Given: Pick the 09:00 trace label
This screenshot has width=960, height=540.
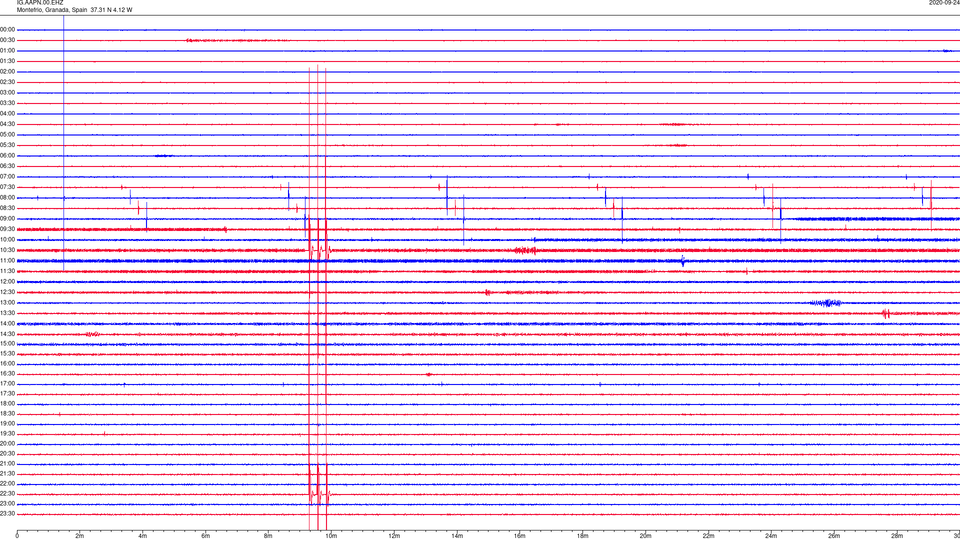Looking at the screenshot, I should tap(8, 219).
